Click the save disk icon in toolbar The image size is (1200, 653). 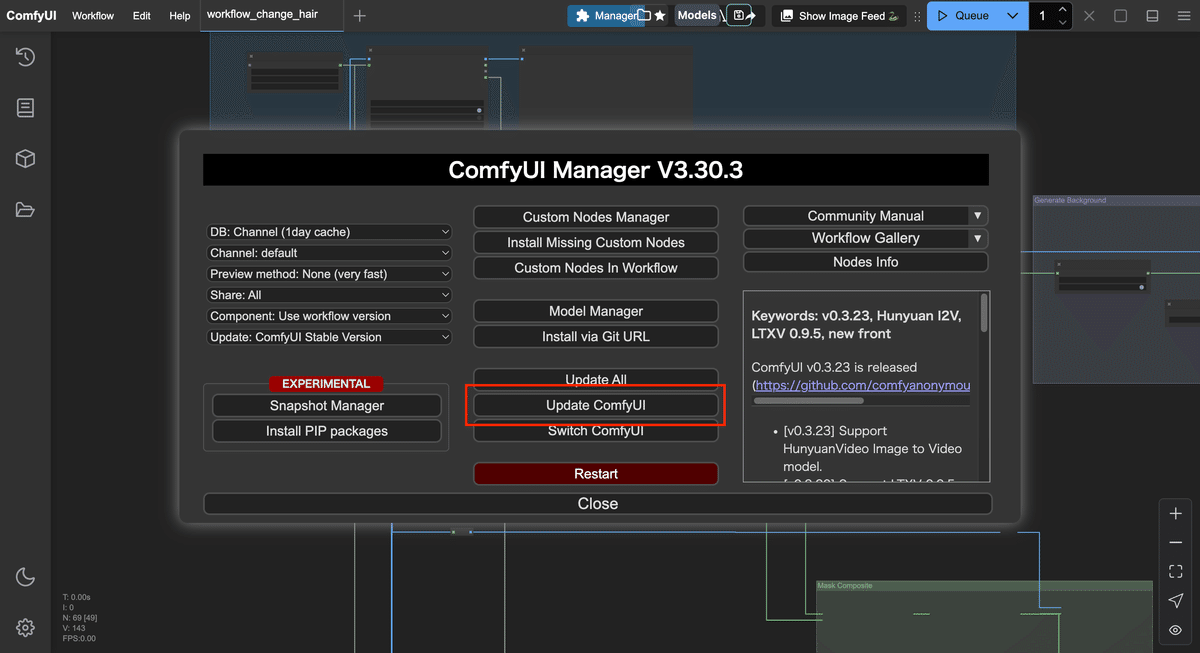click(x=738, y=16)
